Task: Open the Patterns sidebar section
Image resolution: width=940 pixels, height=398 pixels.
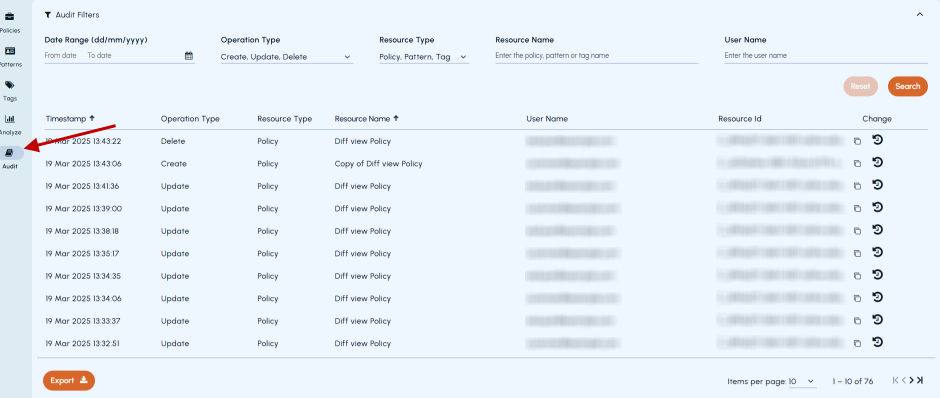Action: point(10,56)
